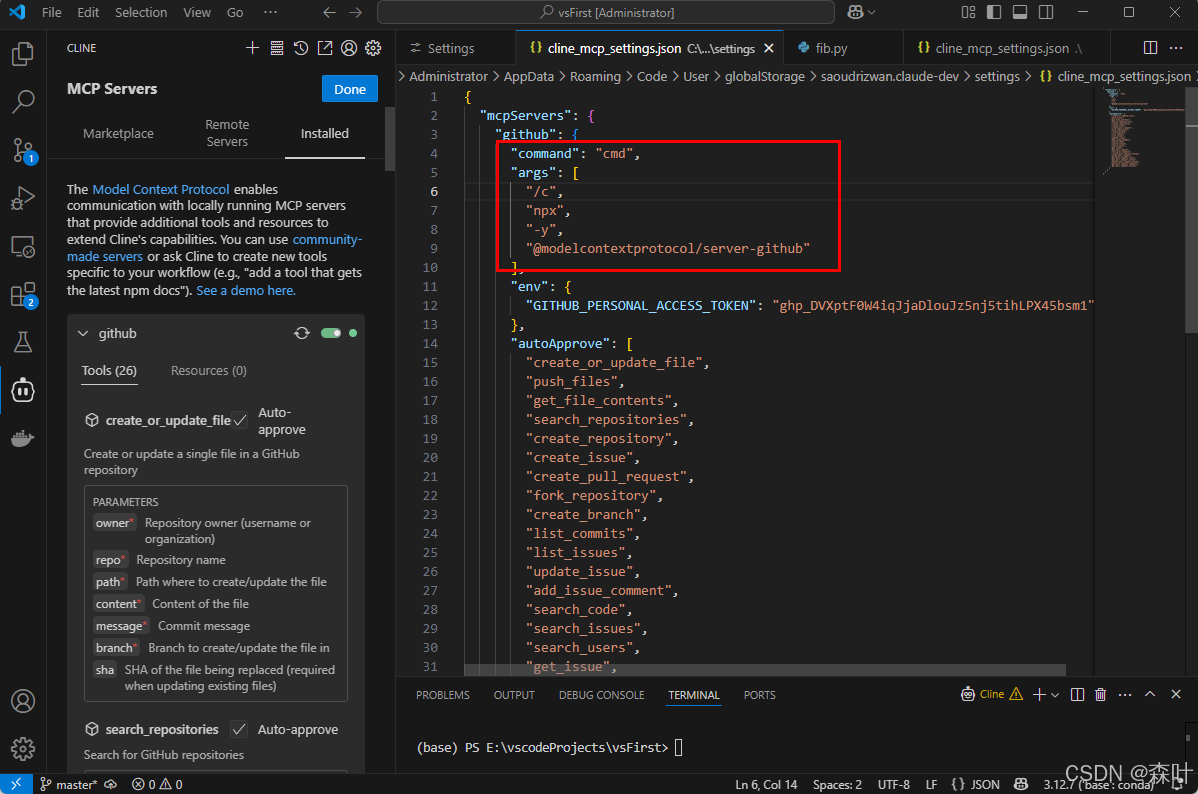Open the Search view in activity bar
1198x794 pixels.
(23, 101)
